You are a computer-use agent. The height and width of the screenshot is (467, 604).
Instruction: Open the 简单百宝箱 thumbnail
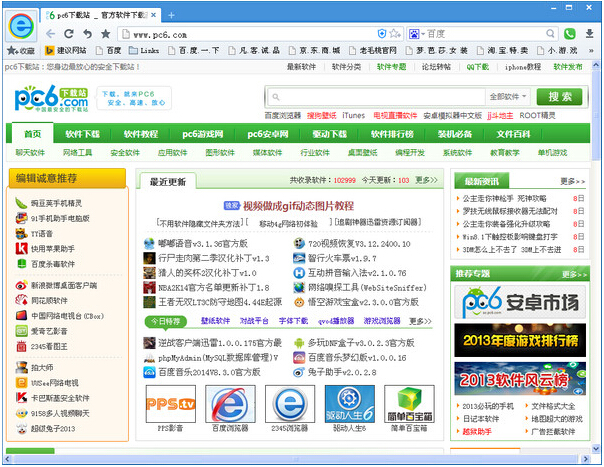[409, 405]
